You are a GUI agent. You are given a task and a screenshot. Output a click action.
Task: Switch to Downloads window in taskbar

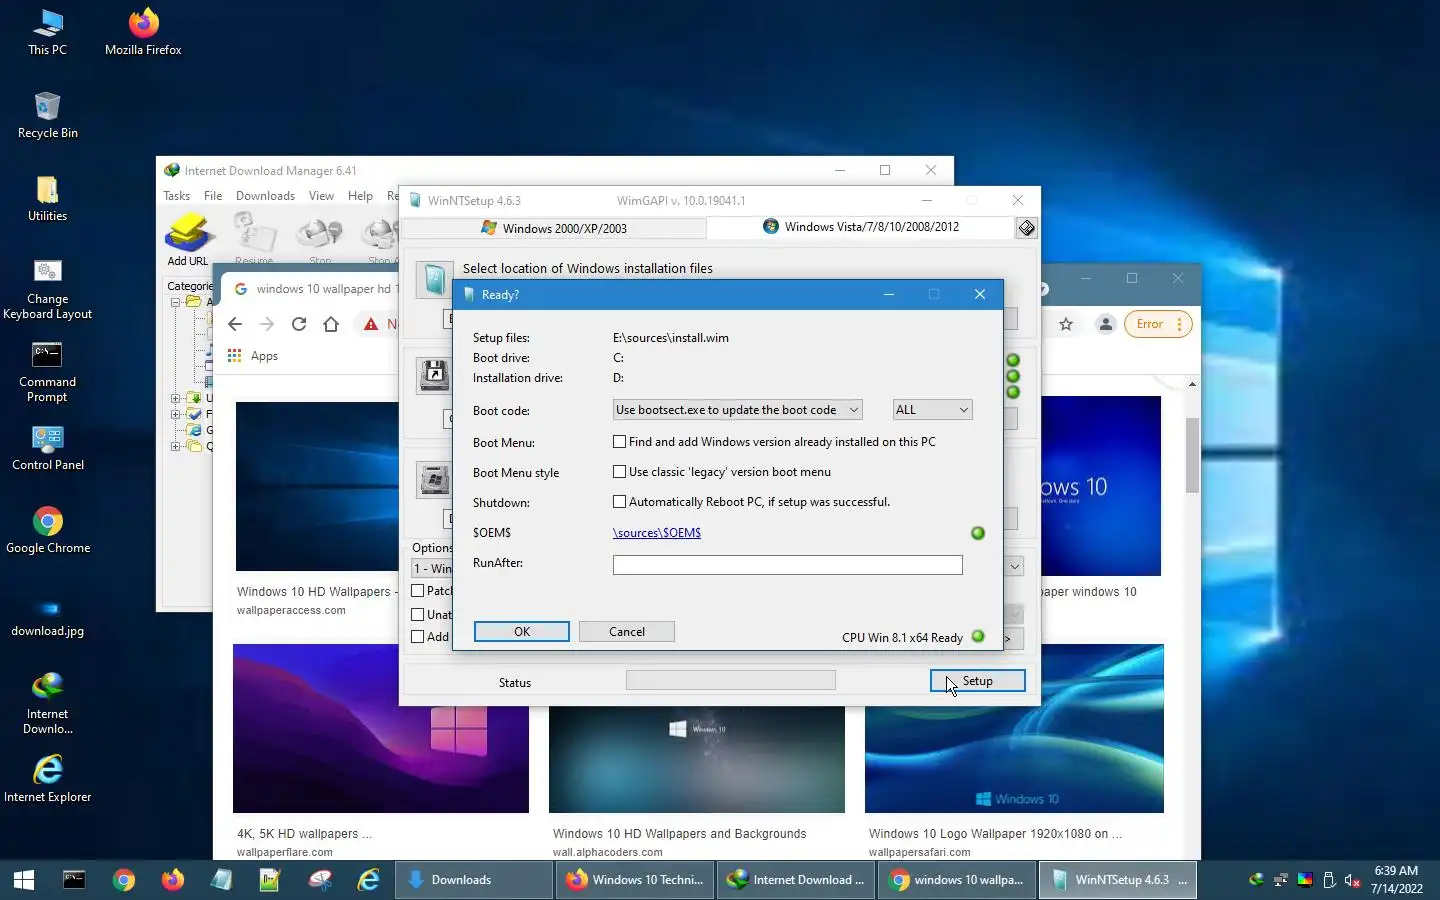click(x=474, y=880)
